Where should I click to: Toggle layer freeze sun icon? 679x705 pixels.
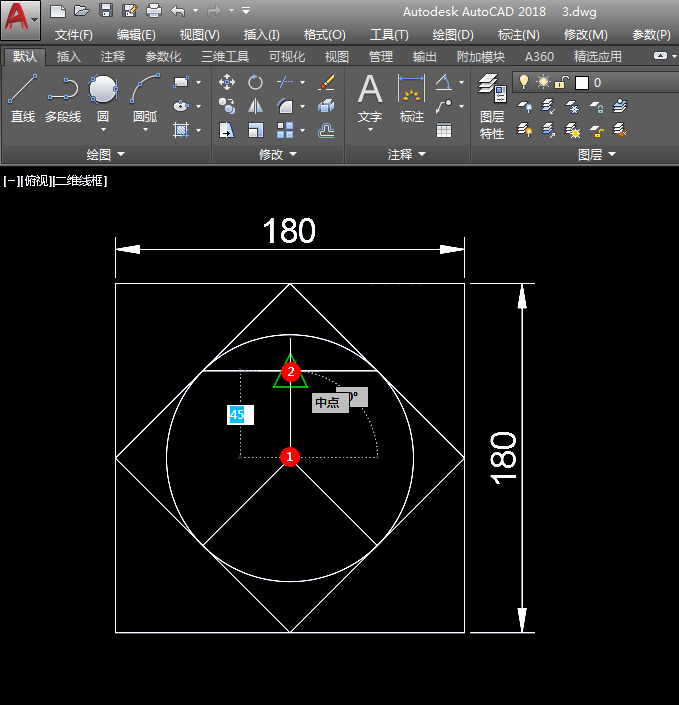point(543,82)
